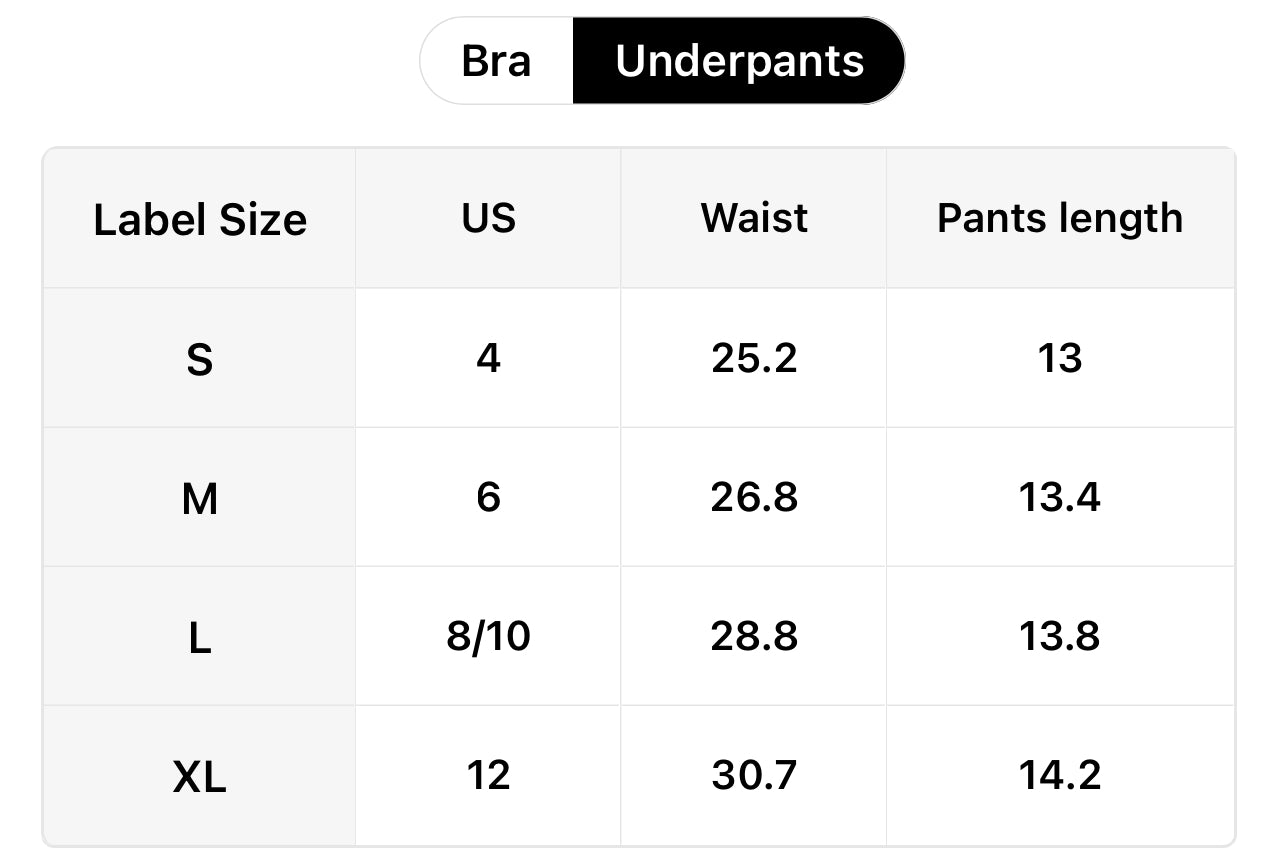Click the Label Size column header

[200, 219]
